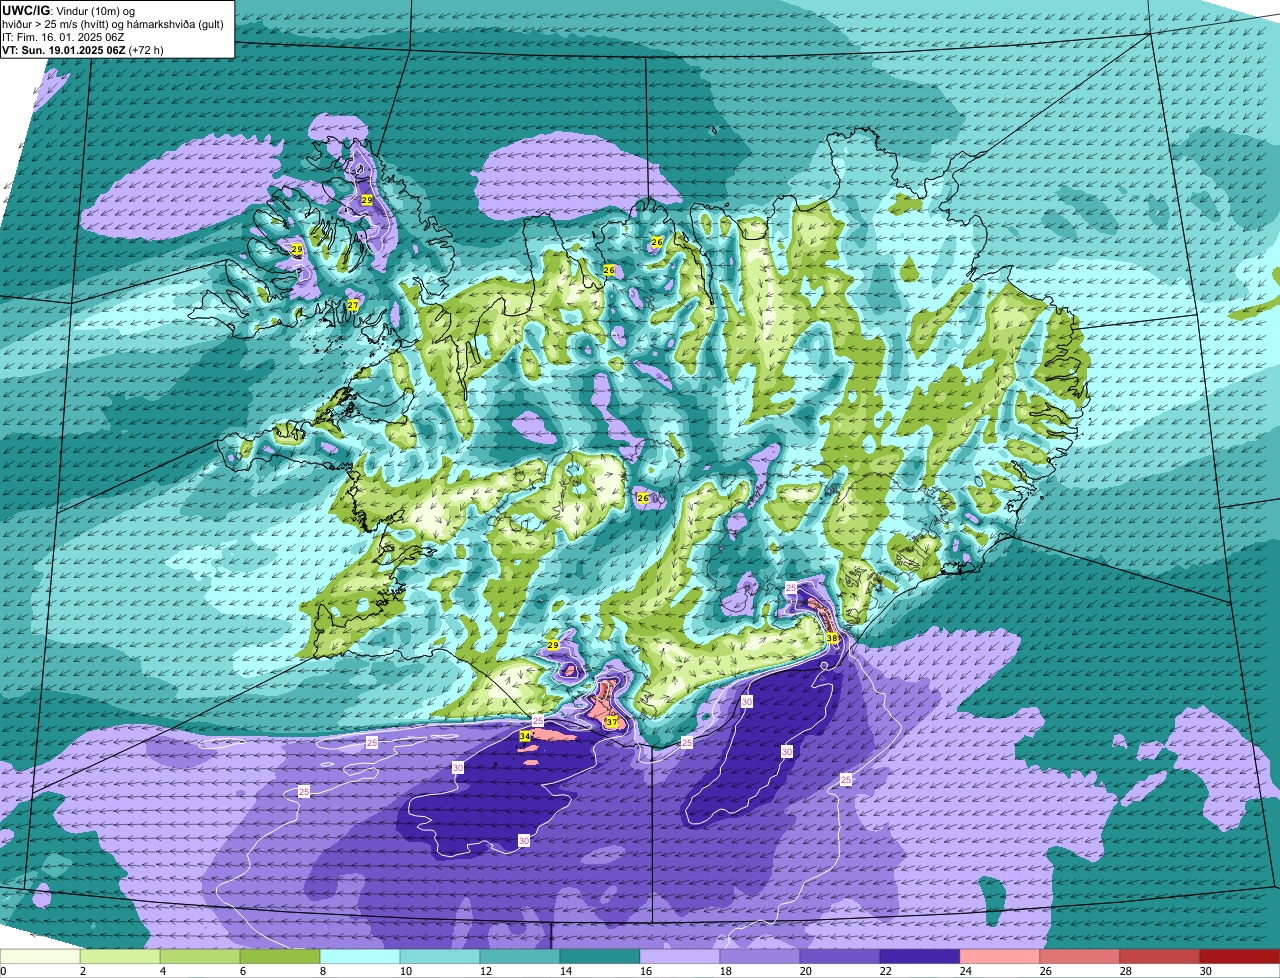
Task: Click the 18–20 m/s purple legend swatch
Action: pos(760,957)
